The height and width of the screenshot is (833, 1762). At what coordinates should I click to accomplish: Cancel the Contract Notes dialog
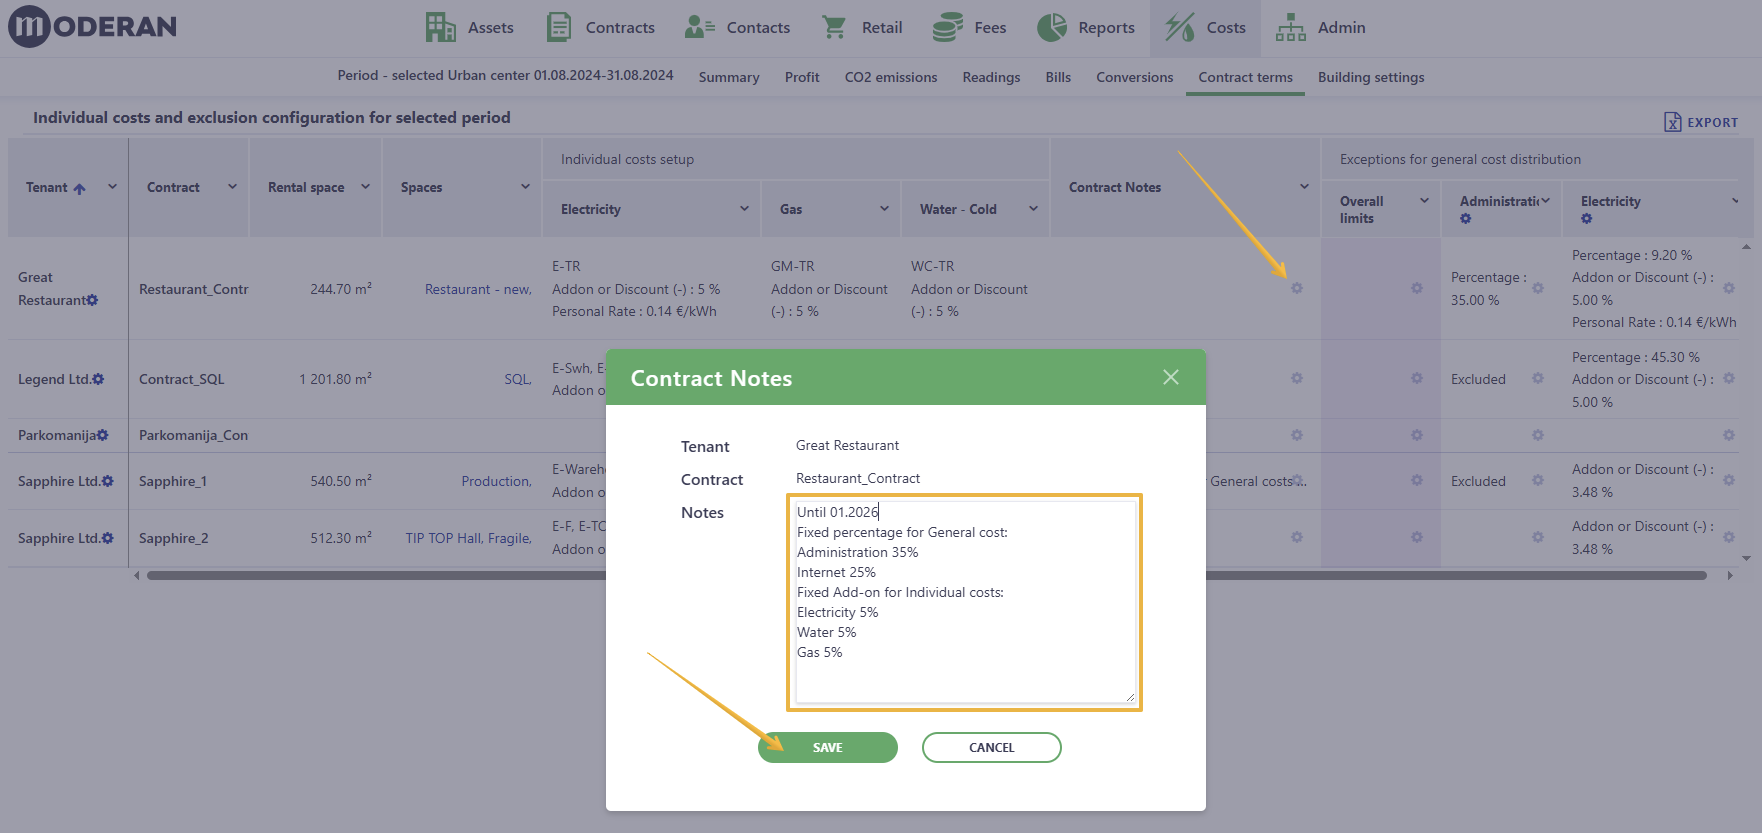991,747
